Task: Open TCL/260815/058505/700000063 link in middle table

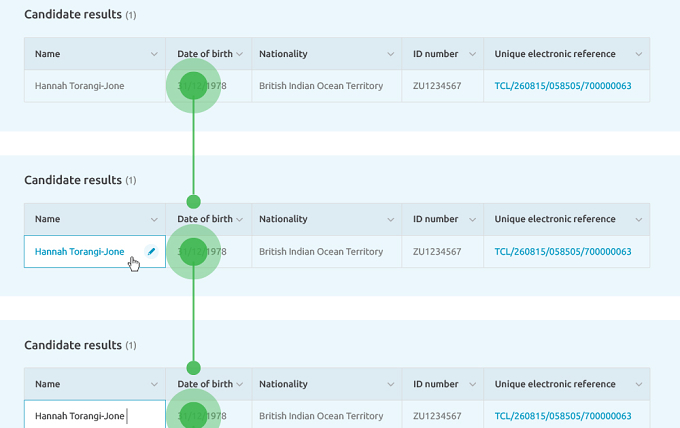Action: (563, 252)
